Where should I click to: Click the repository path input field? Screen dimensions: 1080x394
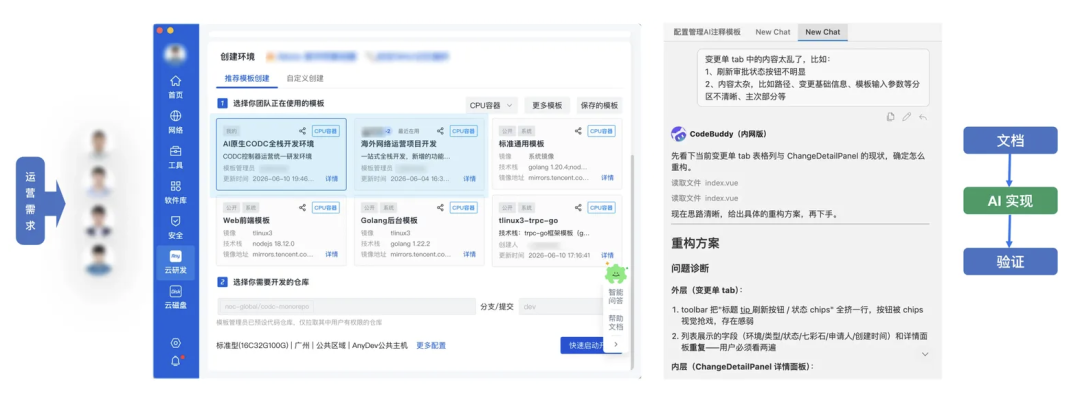346,307
